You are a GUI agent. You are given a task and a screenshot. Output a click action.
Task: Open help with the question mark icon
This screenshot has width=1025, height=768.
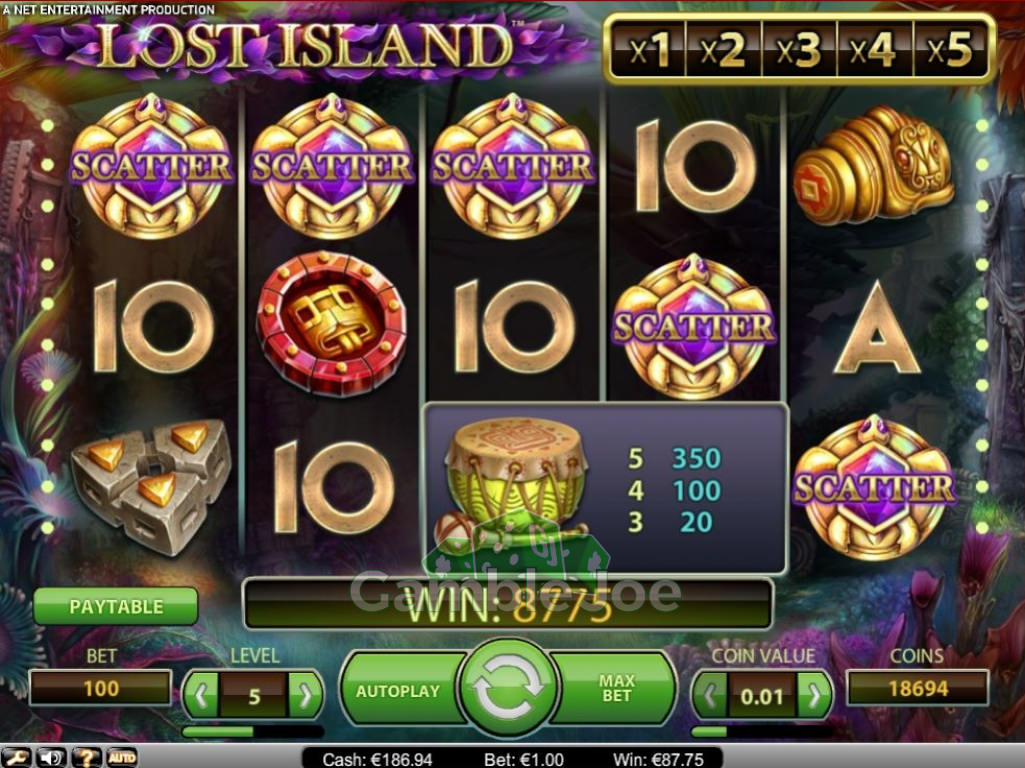86,758
